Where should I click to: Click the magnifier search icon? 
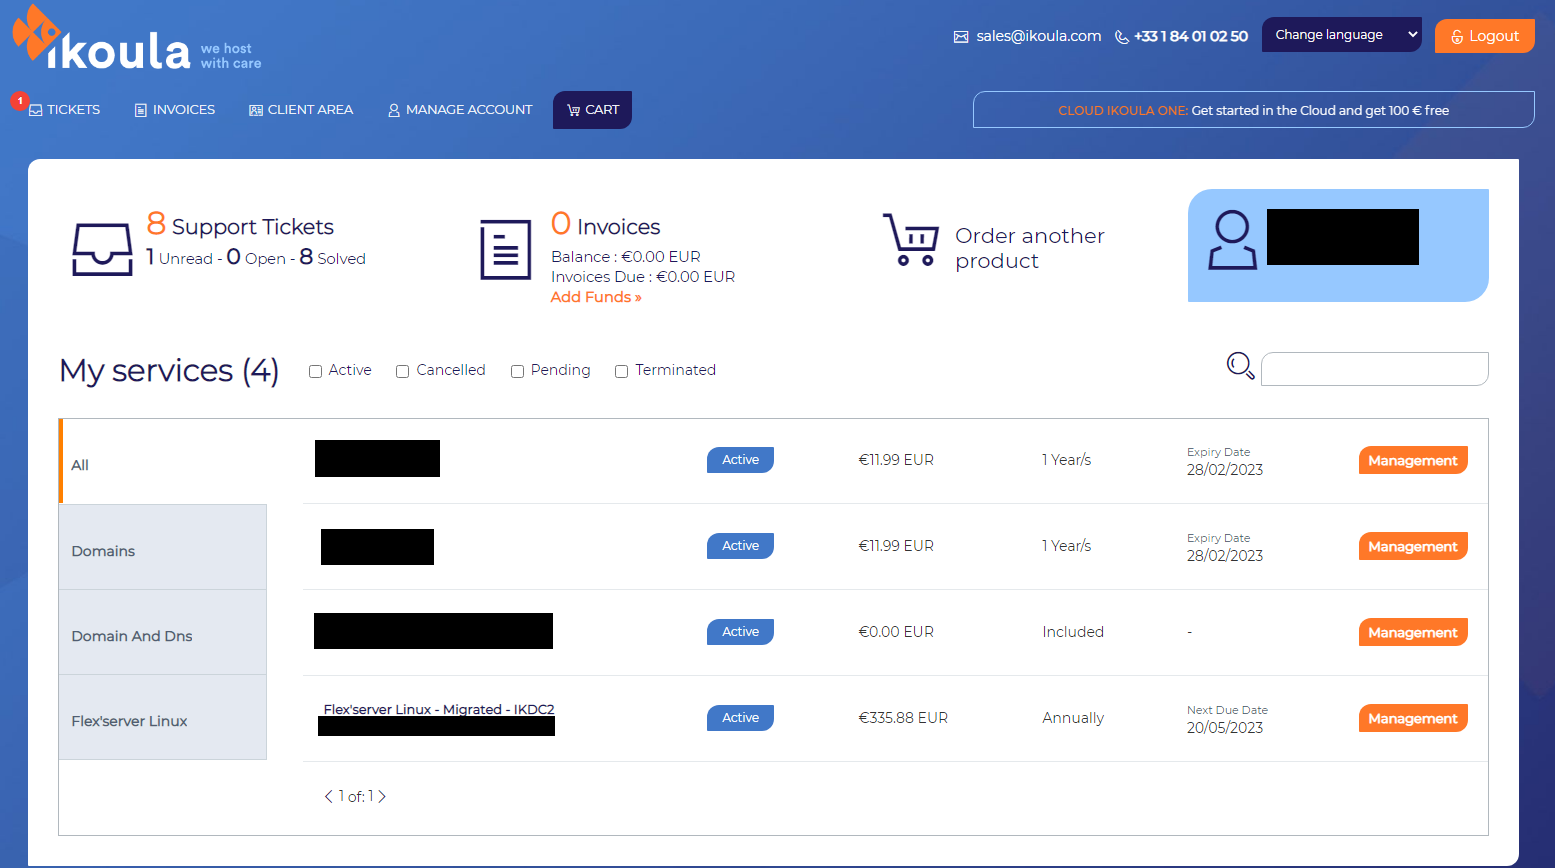[1241, 366]
